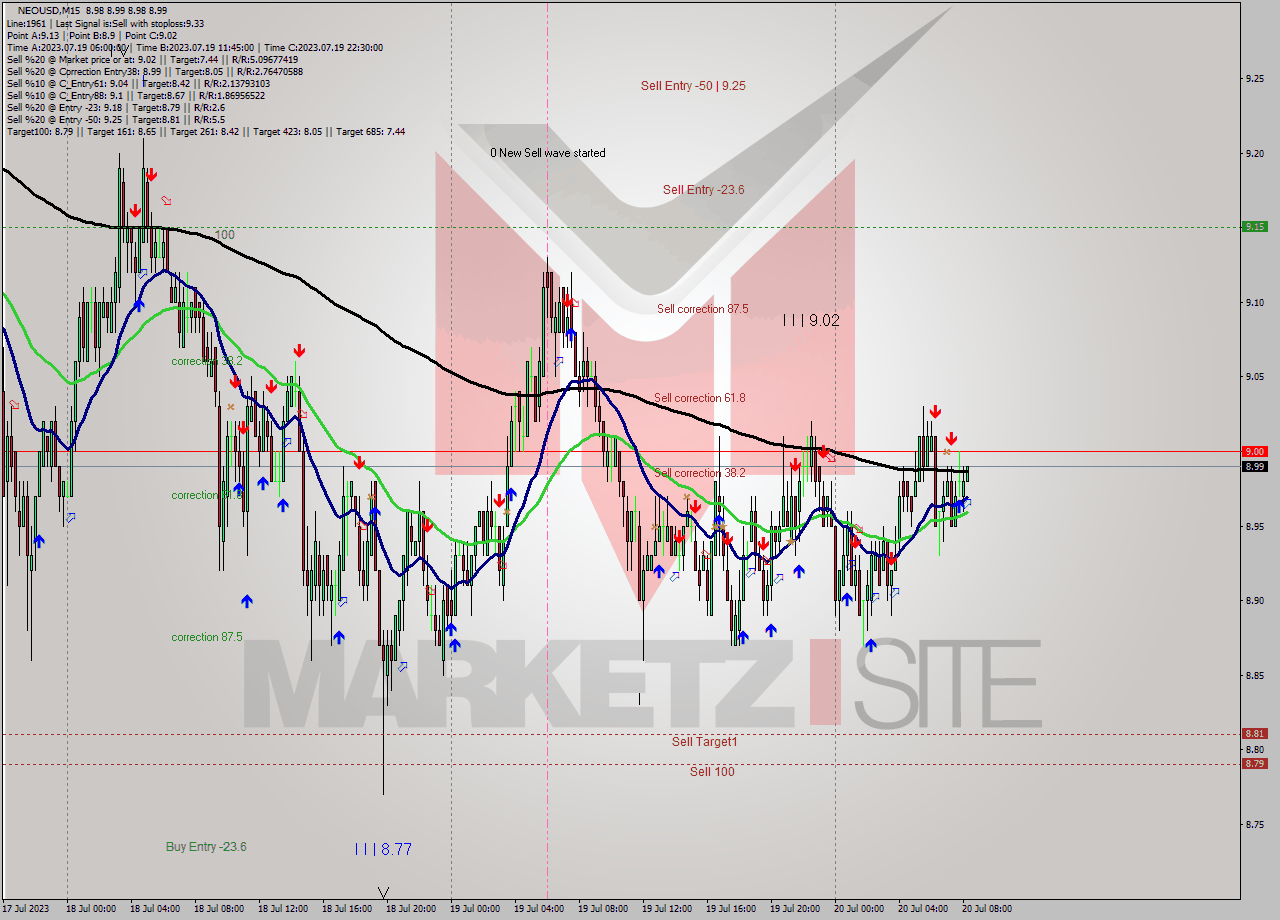Click the '| | | 8.77' low marker label
The image size is (1280, 920).
tap(383, 849)
